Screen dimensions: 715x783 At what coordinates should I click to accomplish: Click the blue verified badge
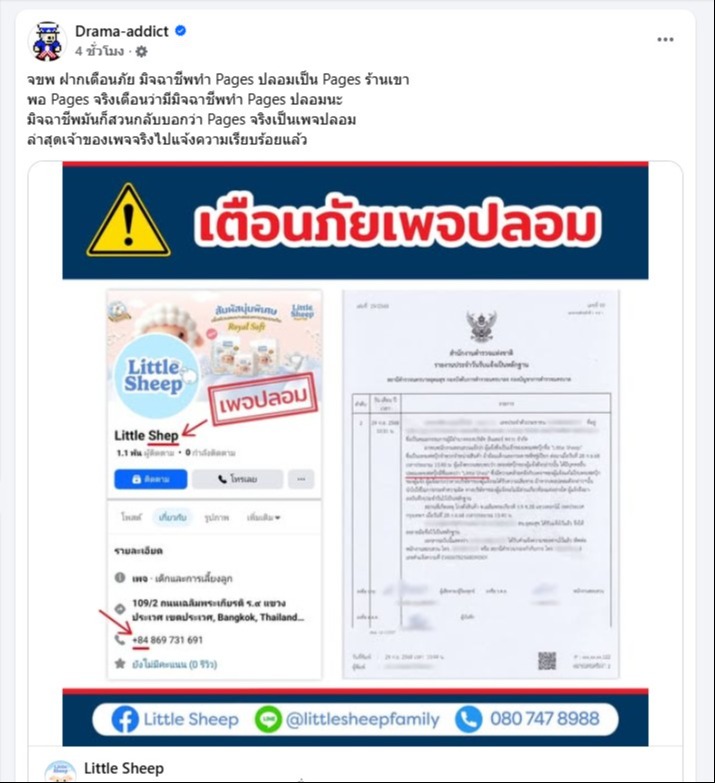tap(180, 31)
